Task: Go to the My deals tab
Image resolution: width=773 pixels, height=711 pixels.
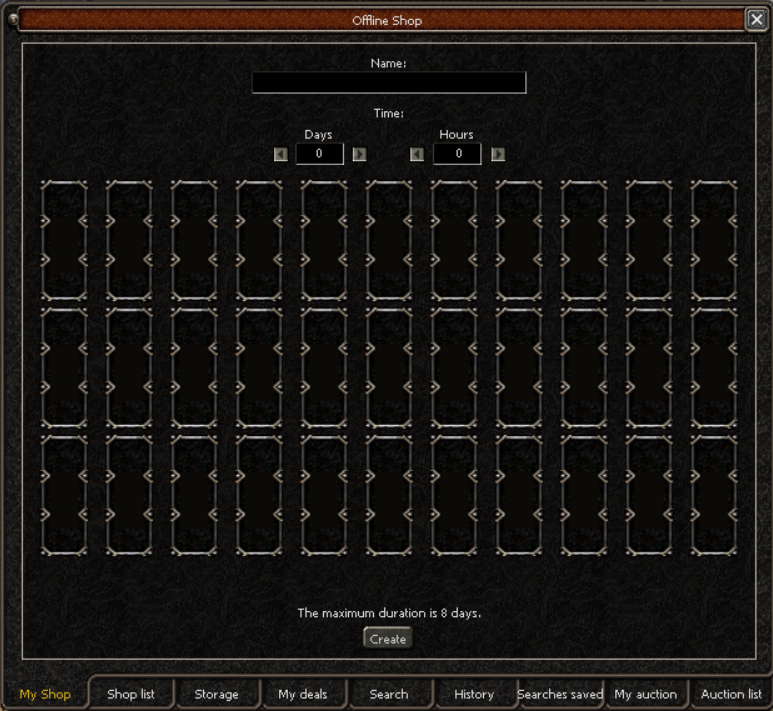Action: (x=302, y=694)
